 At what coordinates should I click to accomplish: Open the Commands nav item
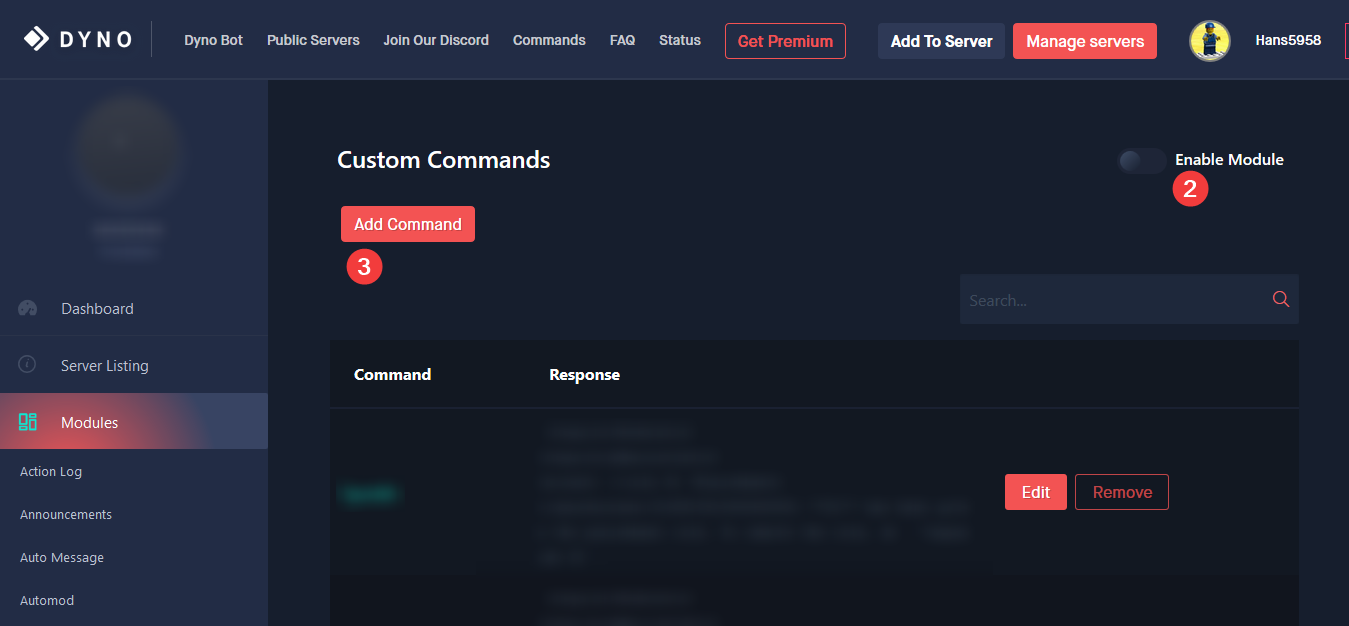[x=549, y=40]
